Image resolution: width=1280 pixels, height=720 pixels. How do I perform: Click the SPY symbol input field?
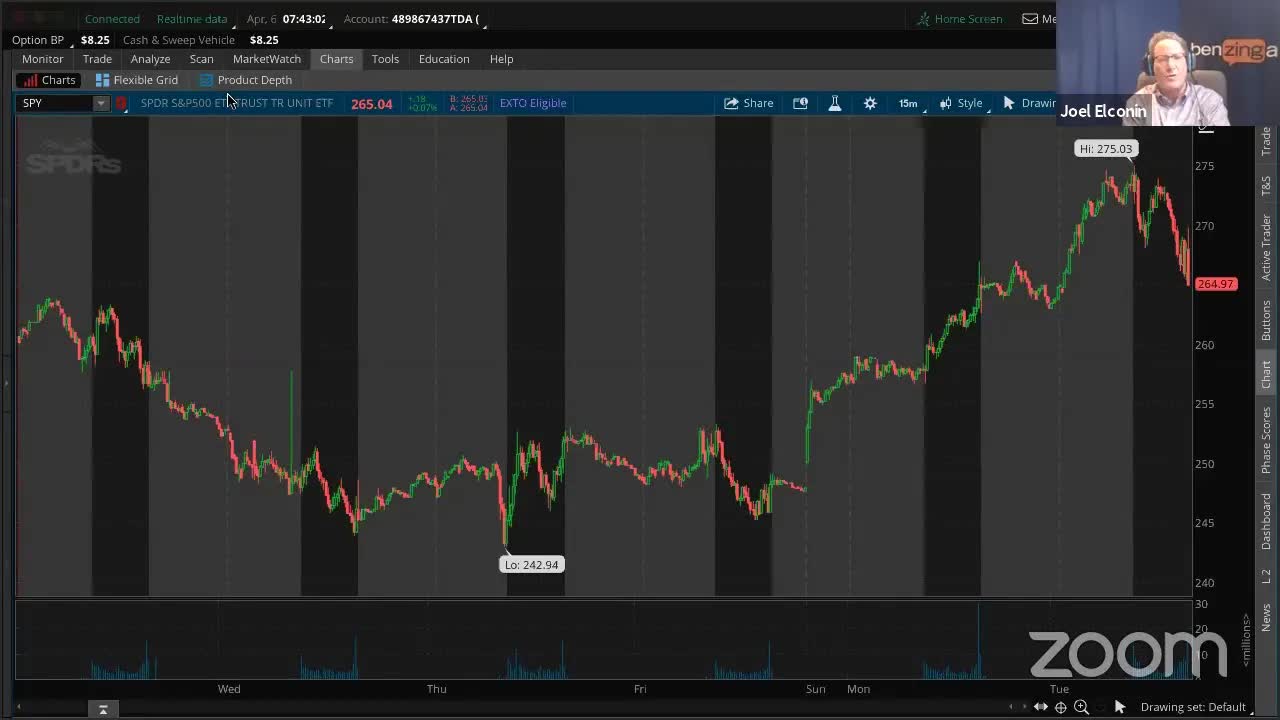coord(56,103)
